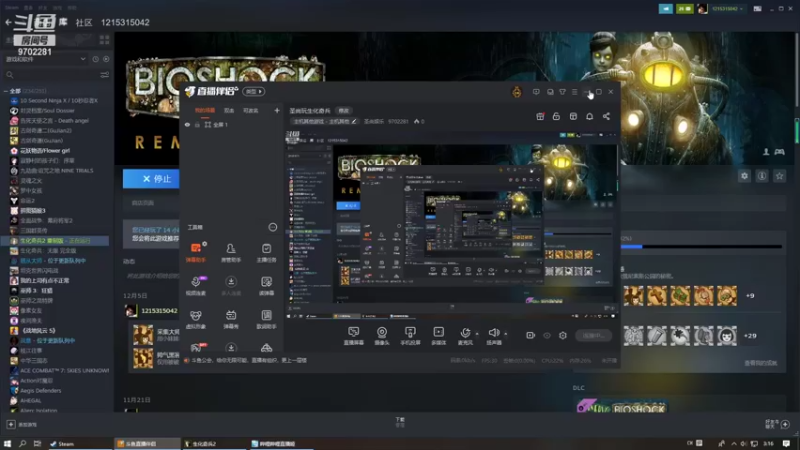
Task: Click the unlock padlock icon in header
Action: pyautogui.click(x=556, y=116)
